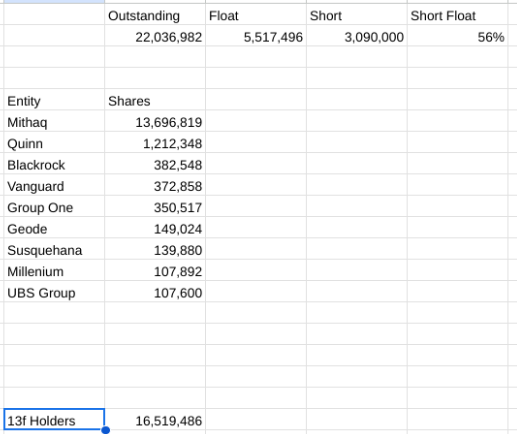Select the Group One entity cell
517x434 pixels.
[54, 207]
